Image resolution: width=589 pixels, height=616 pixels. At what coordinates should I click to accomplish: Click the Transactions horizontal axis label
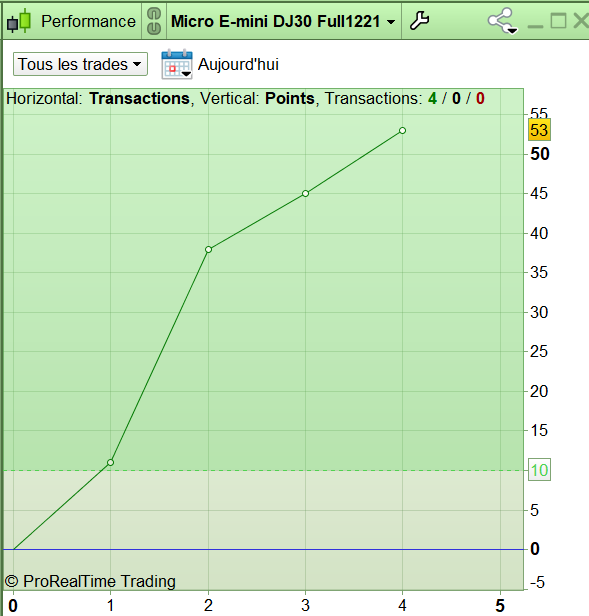click(139, 98)
